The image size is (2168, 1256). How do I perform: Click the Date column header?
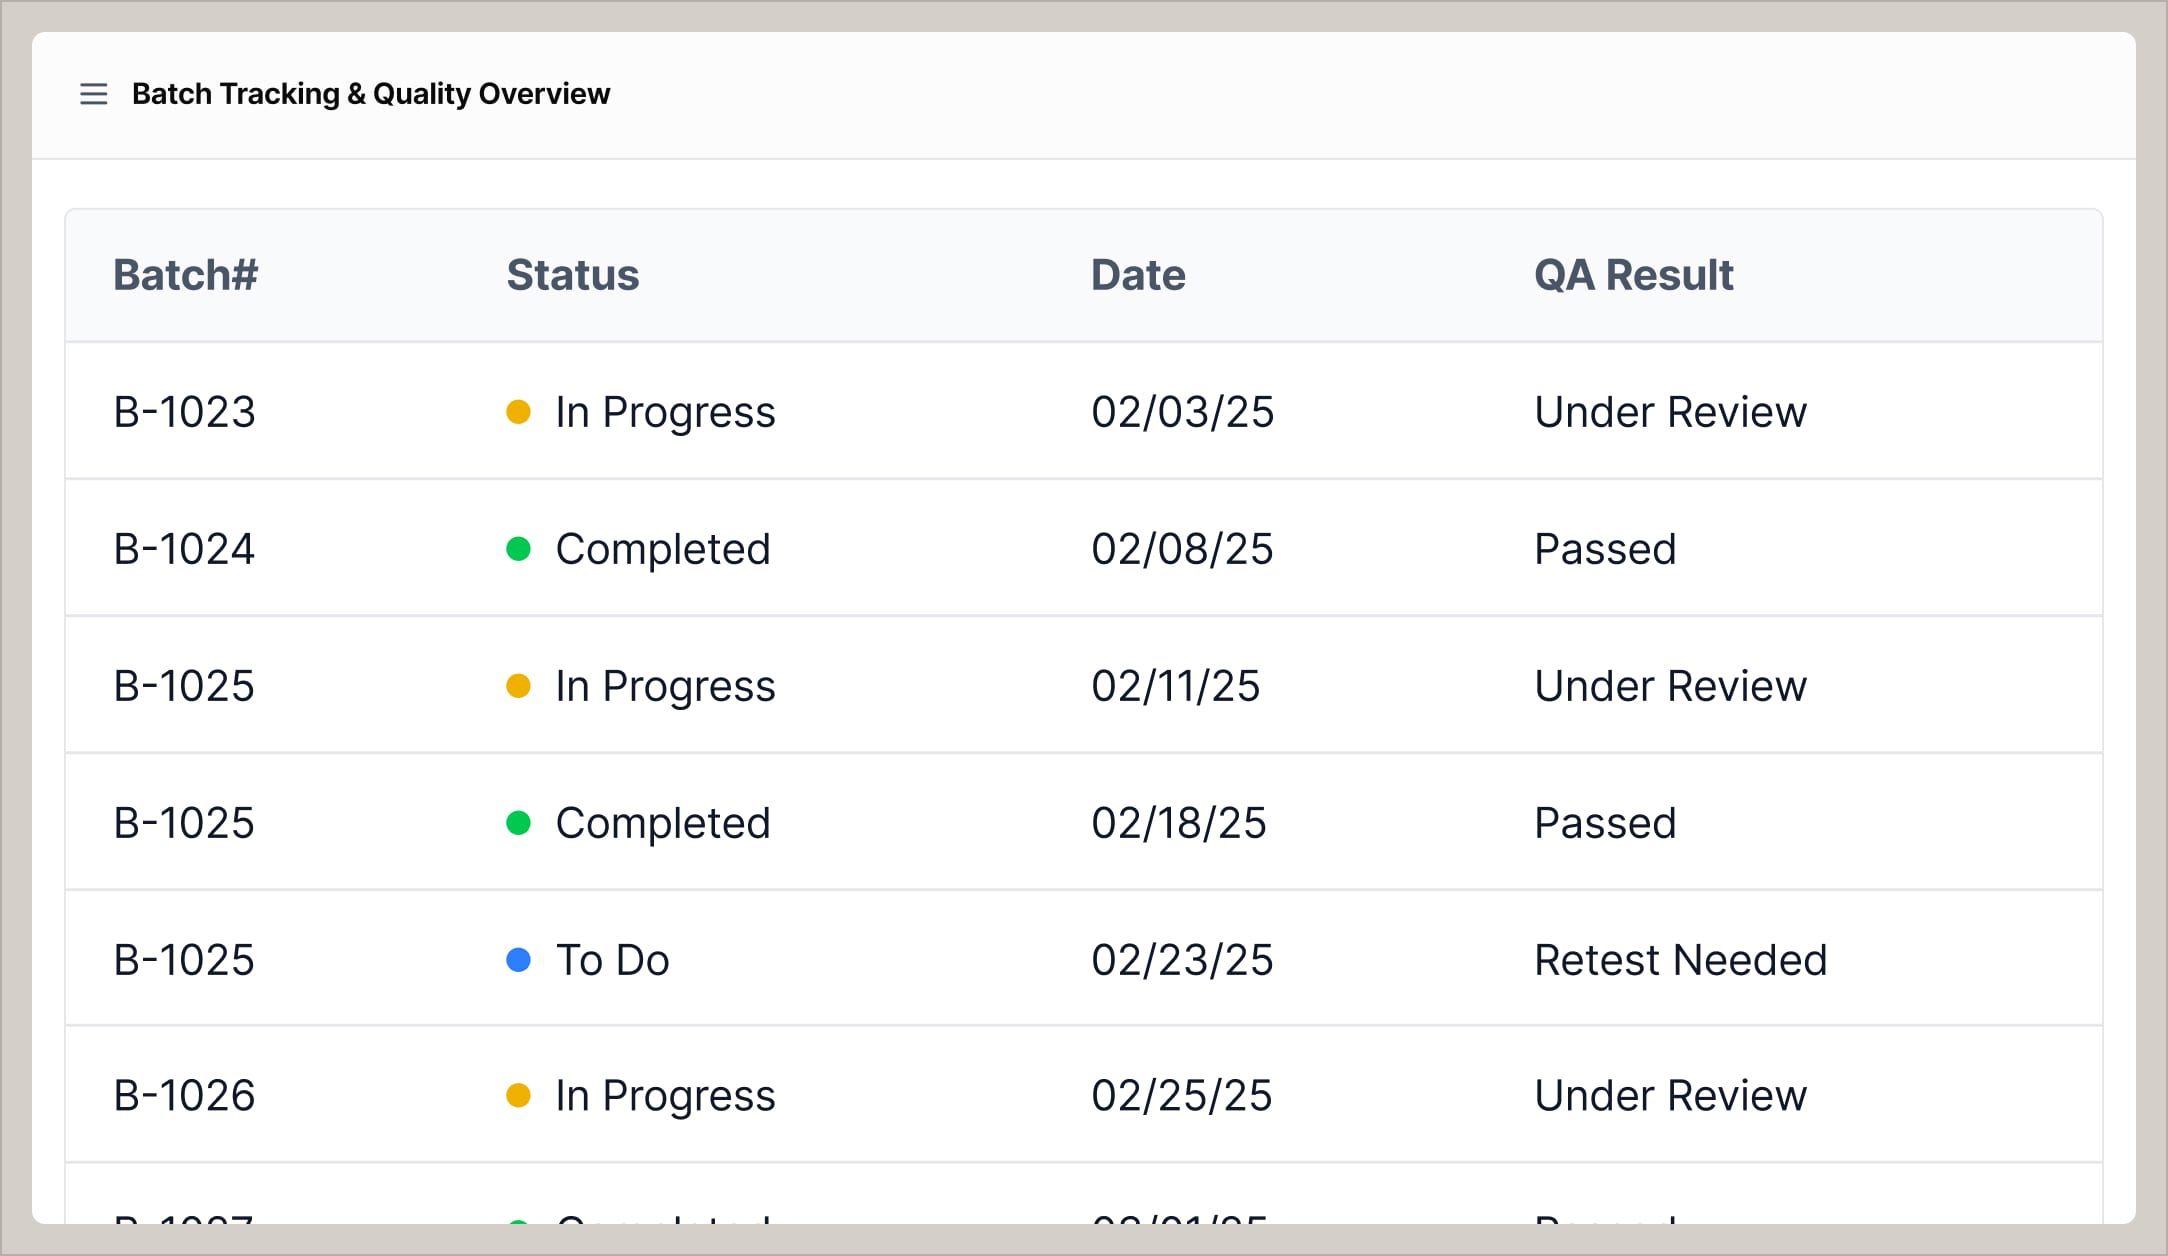tap(1137, 275)
